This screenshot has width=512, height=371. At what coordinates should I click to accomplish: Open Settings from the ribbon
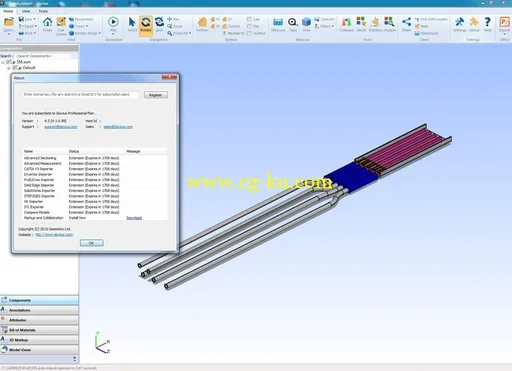tap(459, 24)
